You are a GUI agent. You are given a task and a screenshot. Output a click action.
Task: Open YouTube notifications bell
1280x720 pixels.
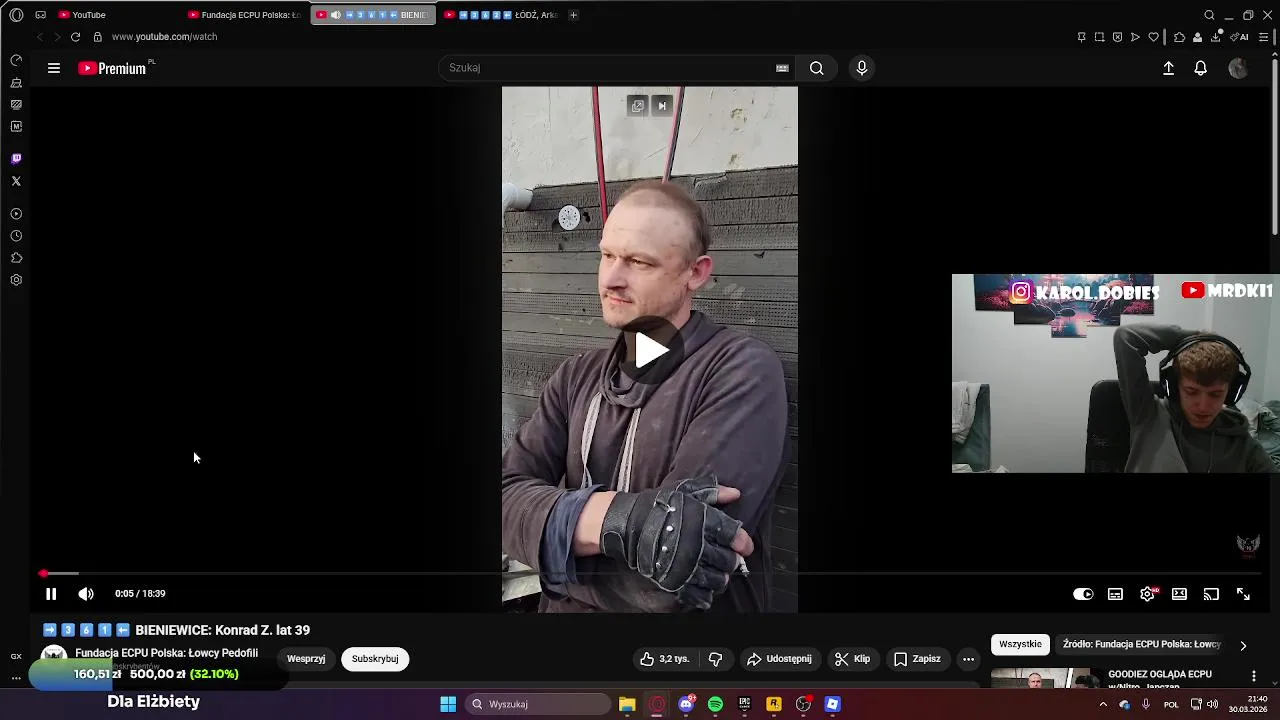click(x=1201, y=68)
